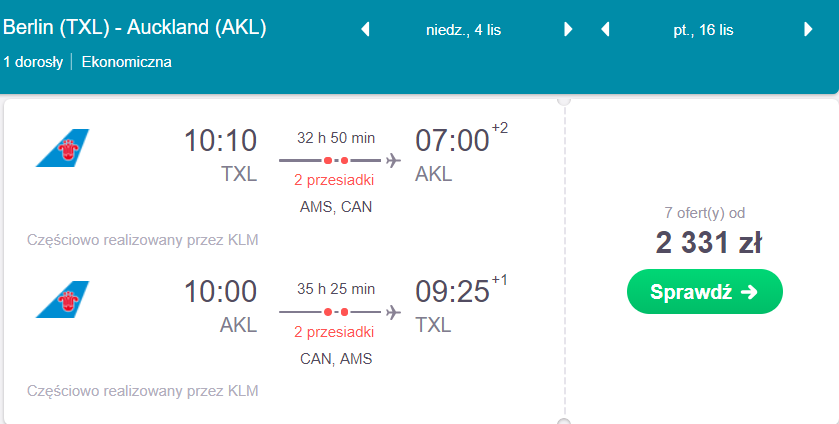Open the Ekonomiczna cabin class option

[126, 62]
